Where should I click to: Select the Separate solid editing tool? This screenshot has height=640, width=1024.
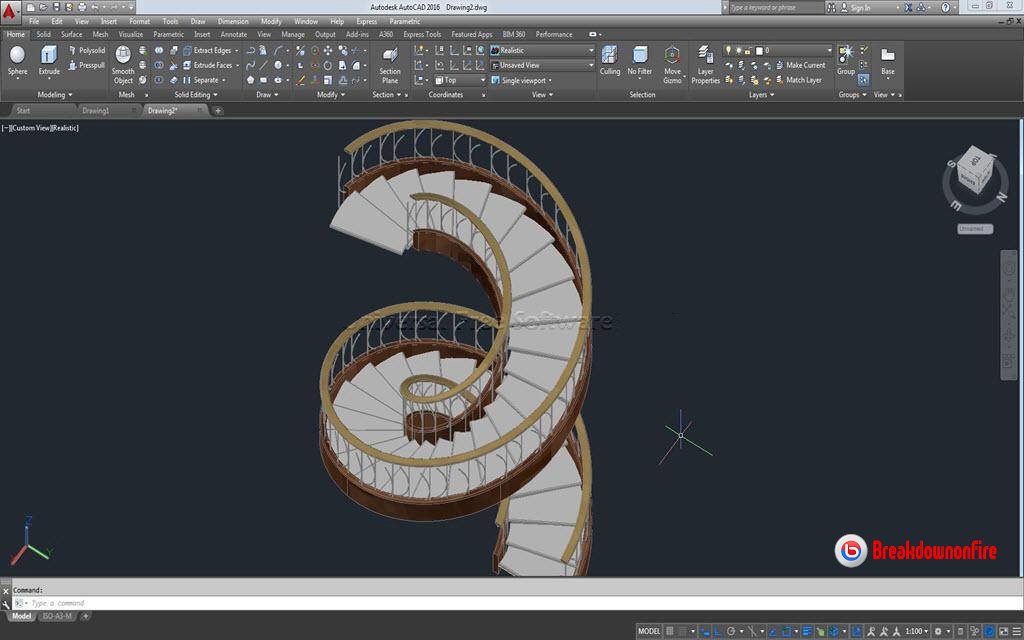point(202,80)
